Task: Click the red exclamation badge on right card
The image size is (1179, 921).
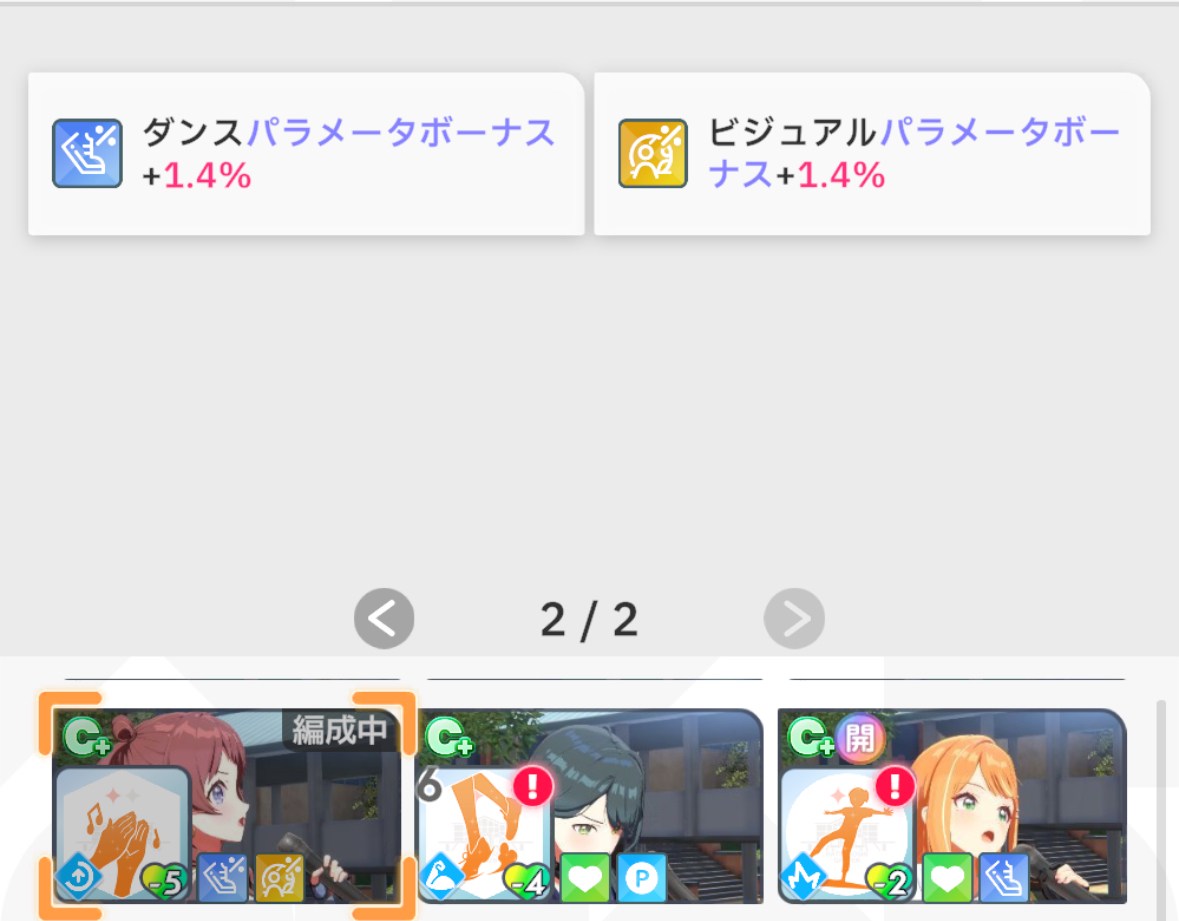Action: pos(896,786)
